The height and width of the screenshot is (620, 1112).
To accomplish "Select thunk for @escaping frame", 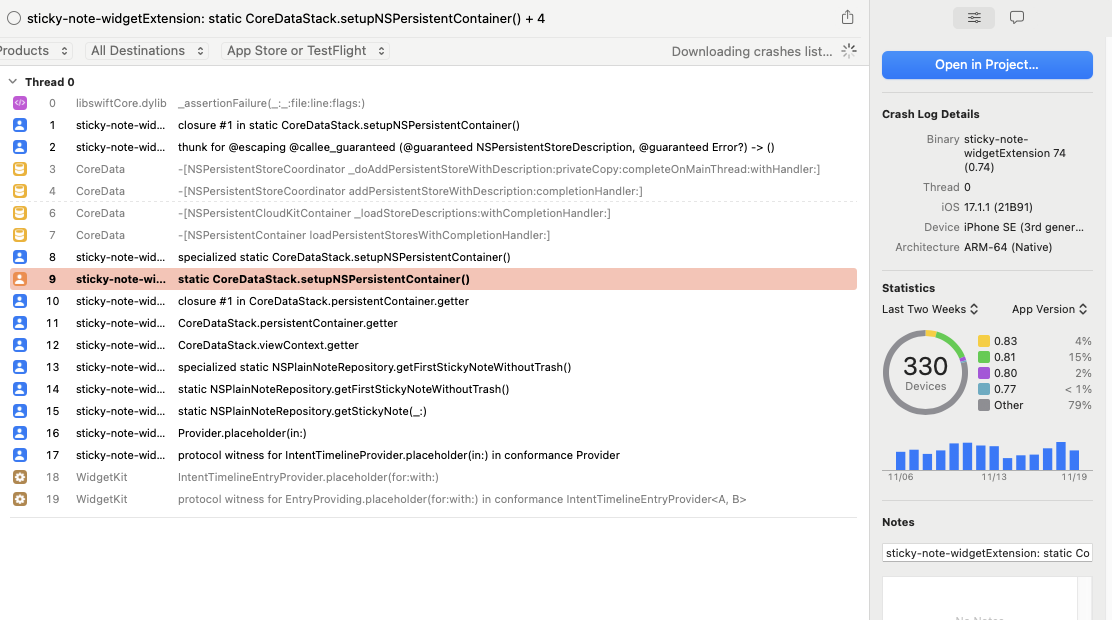I will (476, 147).
